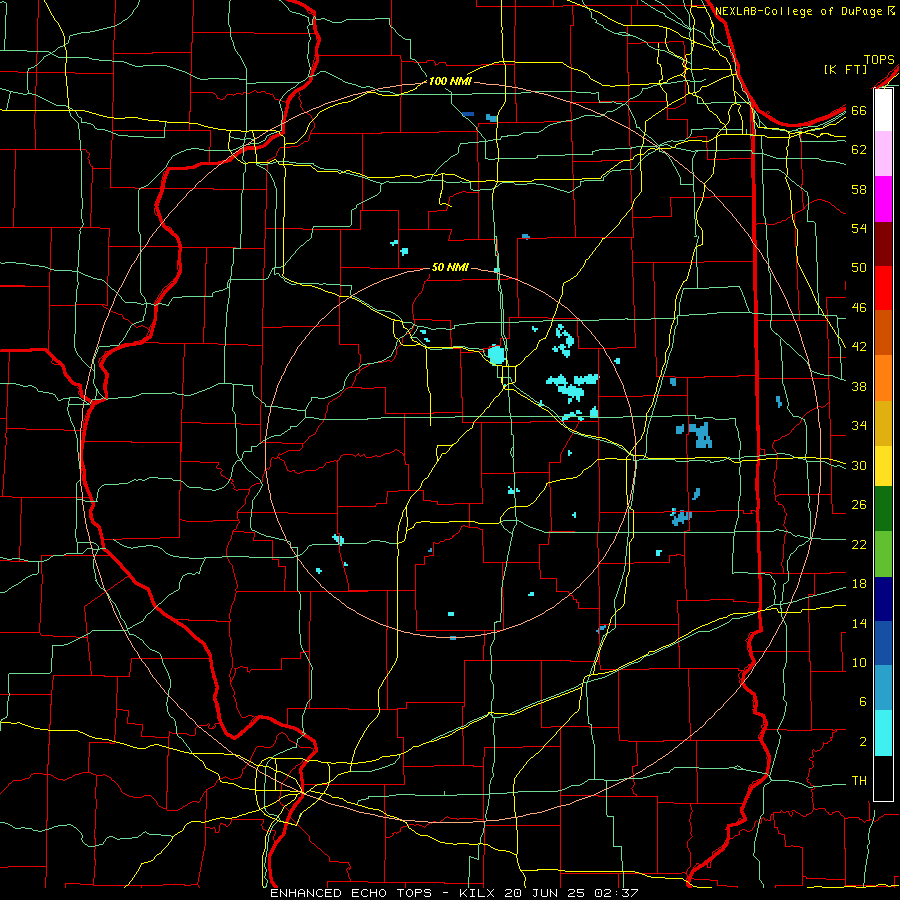Click legend value '50'
This screenshot has width=900, height=900.
pos(859,268)
